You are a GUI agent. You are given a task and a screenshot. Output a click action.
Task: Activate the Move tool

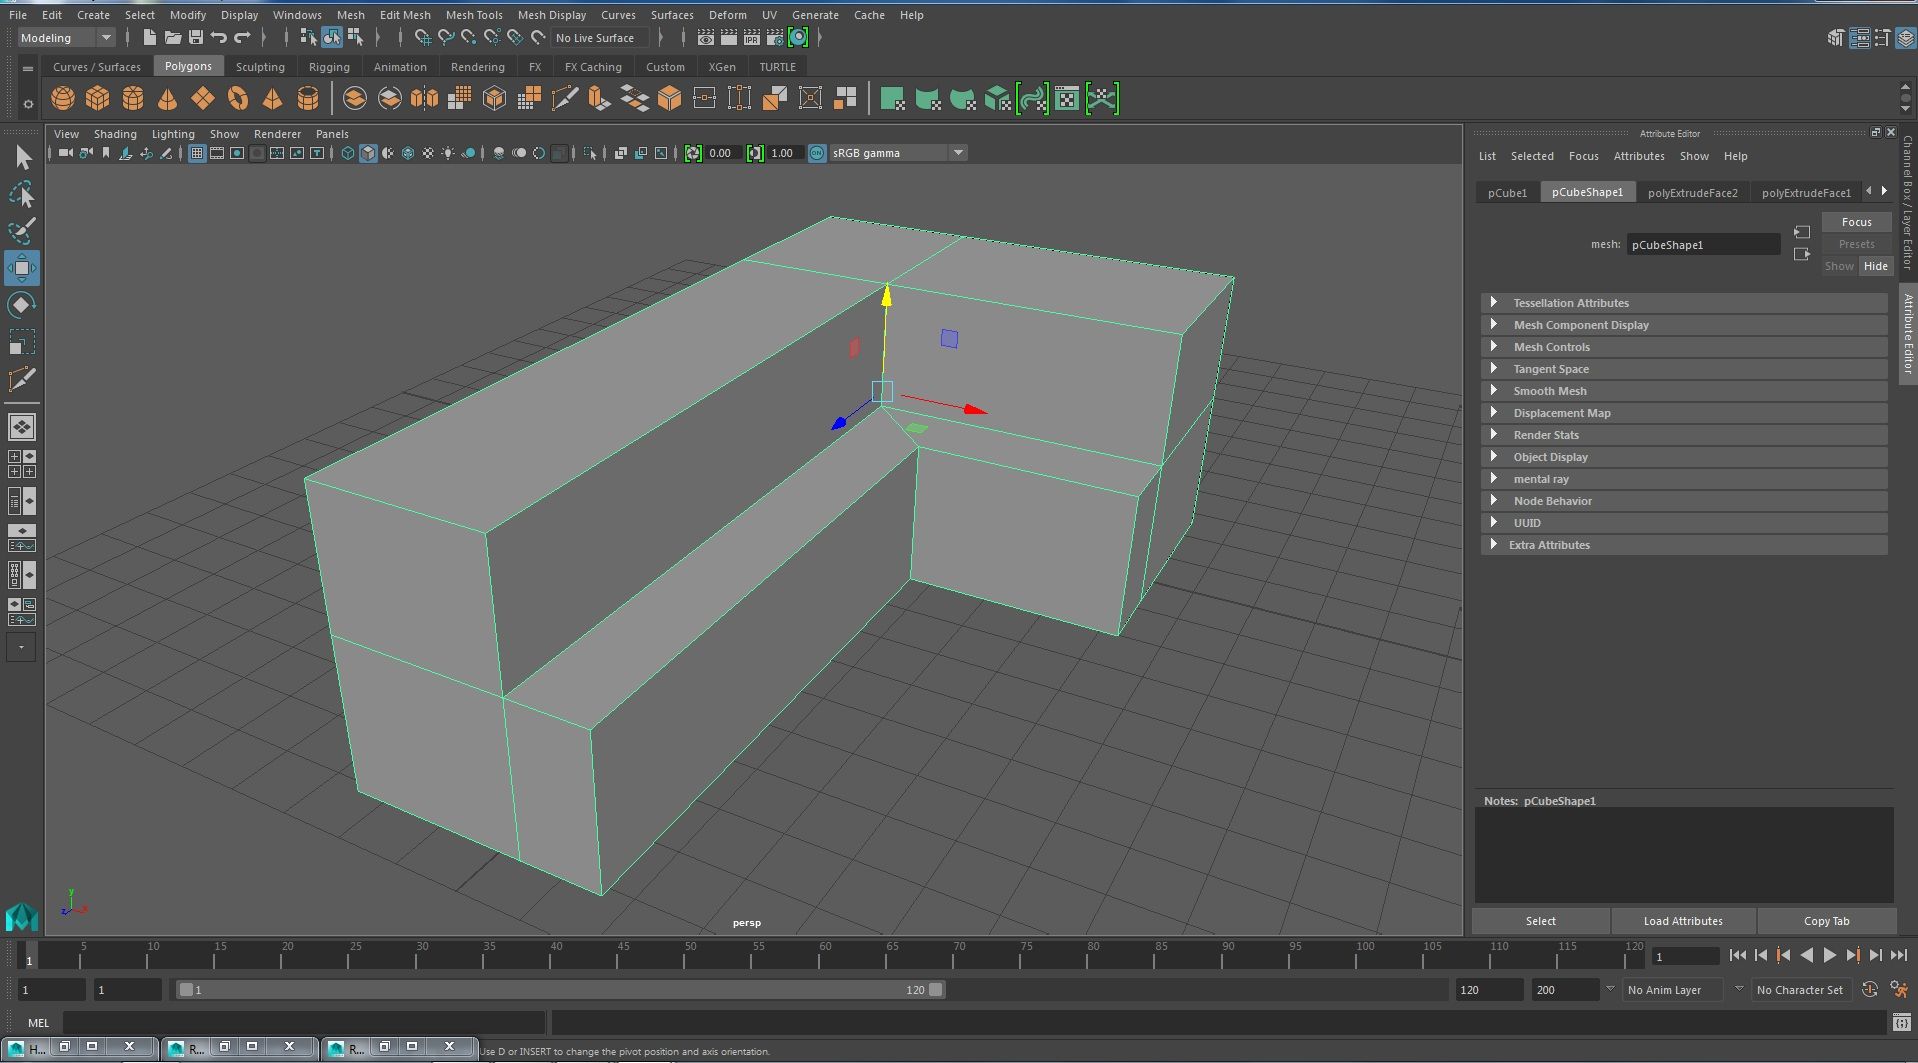(x=22, y=268)
